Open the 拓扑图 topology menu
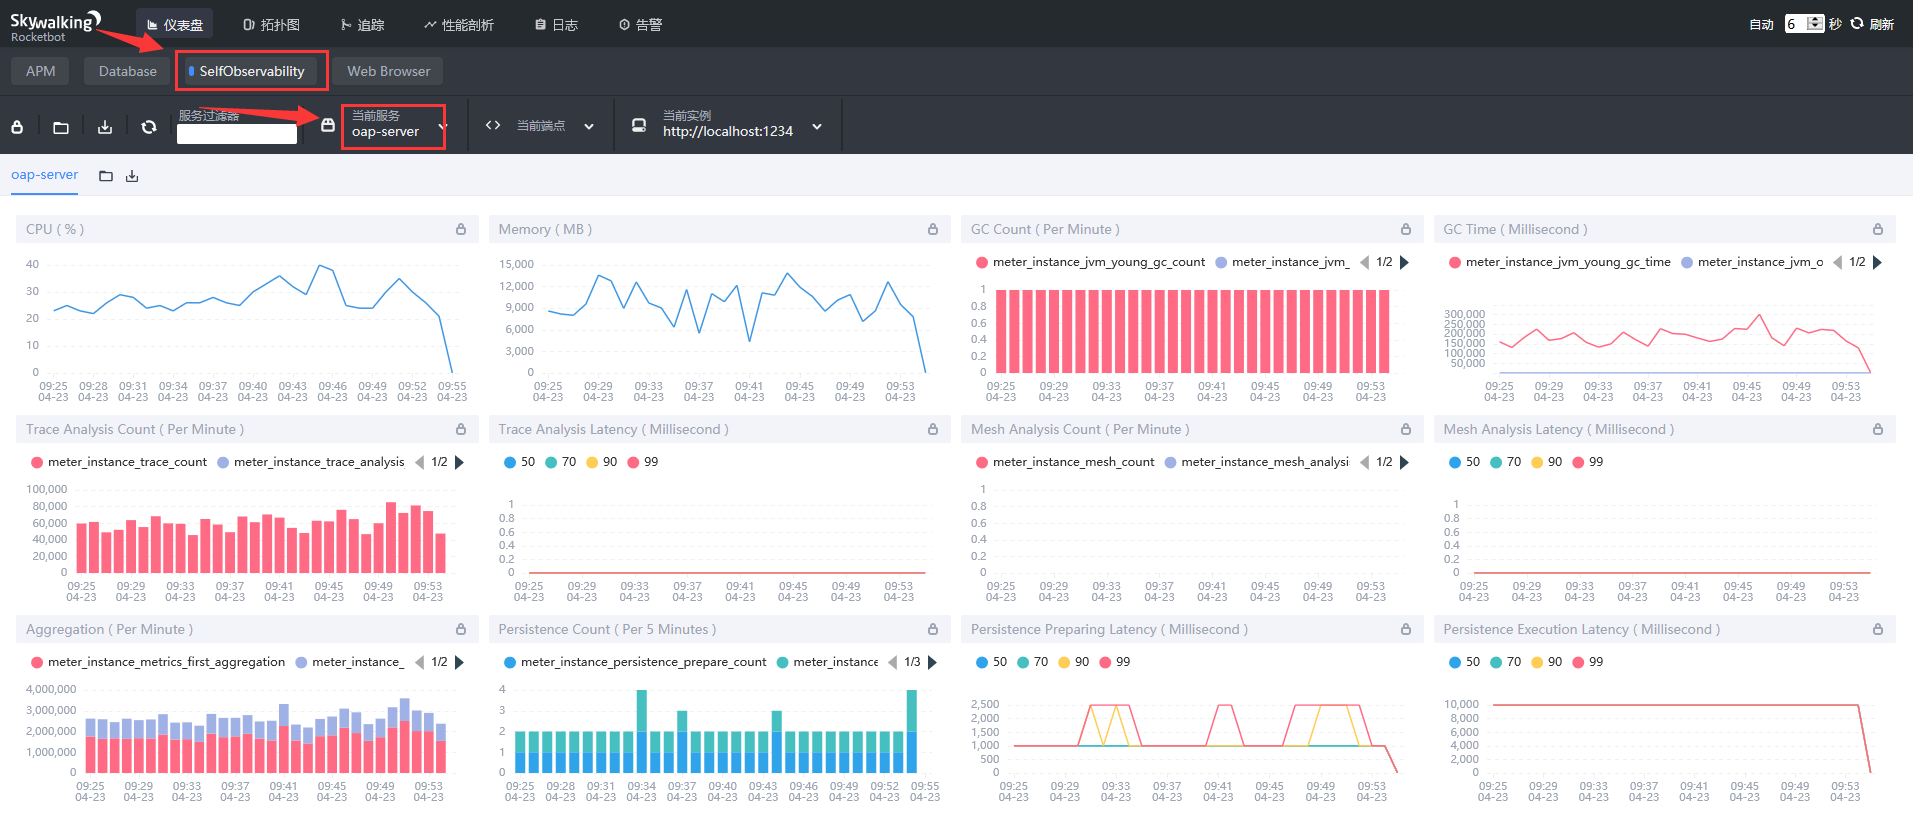Viewport: 1913px width, 834px height. point(271,24)
